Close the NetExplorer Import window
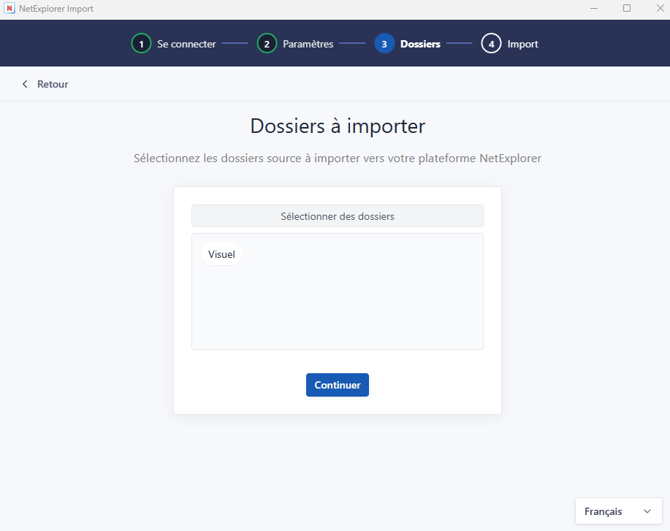The image size is (670, 531). click(660, 9)
